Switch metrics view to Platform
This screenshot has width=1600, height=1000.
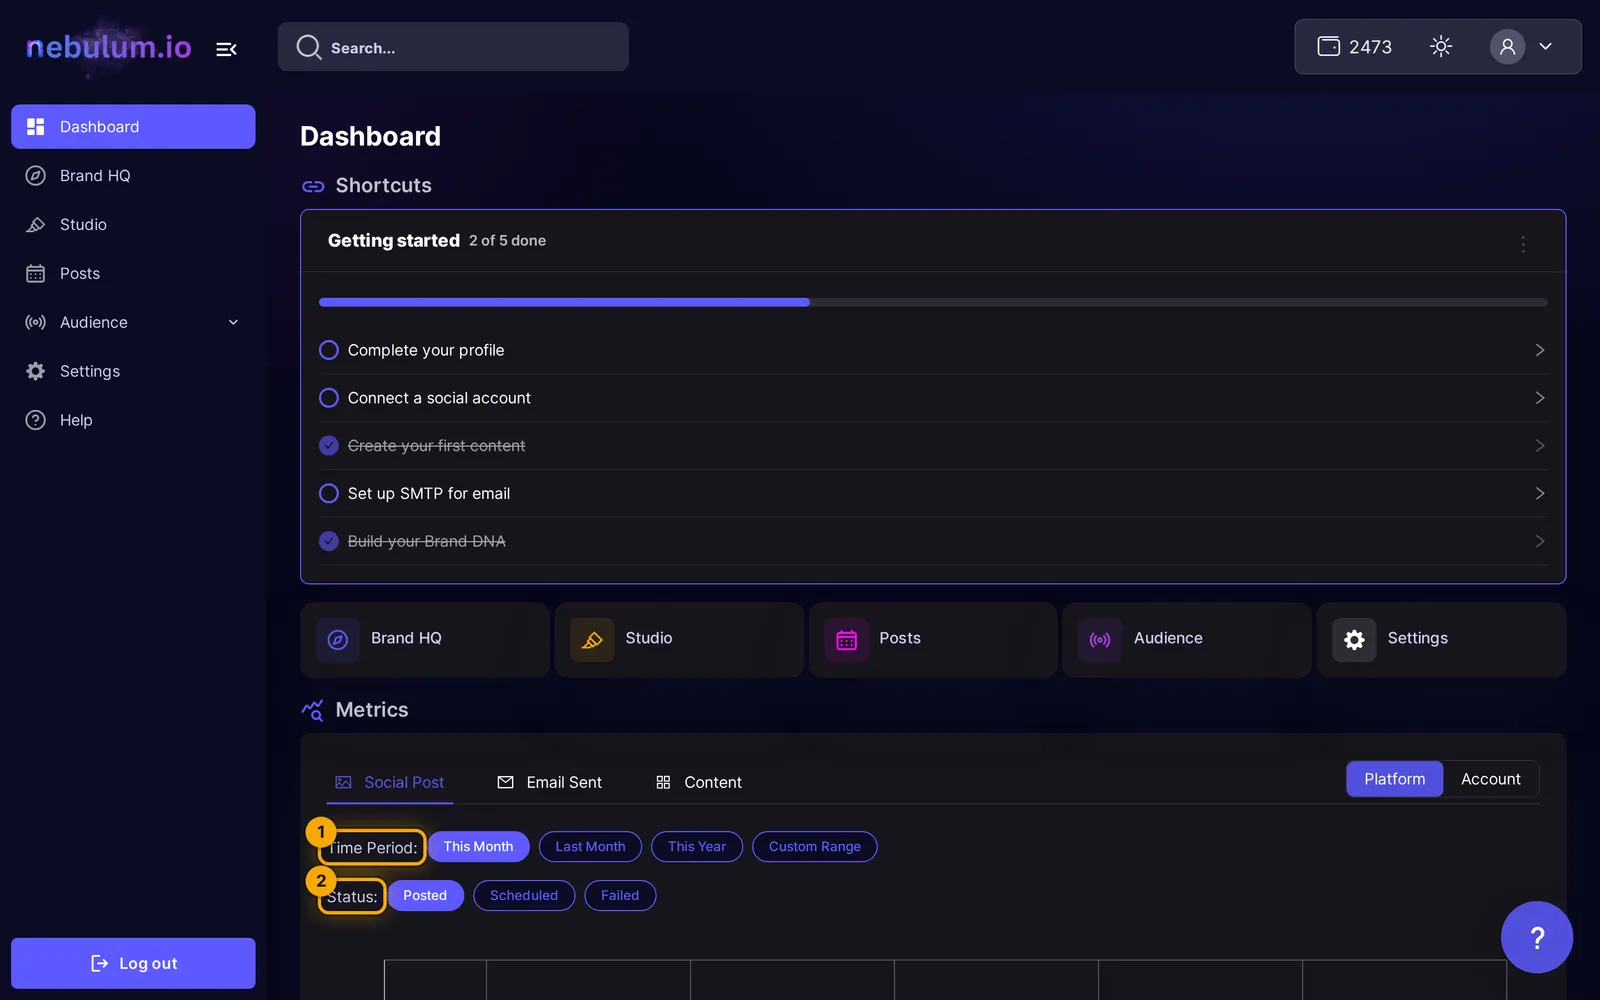click(1394, 779)
